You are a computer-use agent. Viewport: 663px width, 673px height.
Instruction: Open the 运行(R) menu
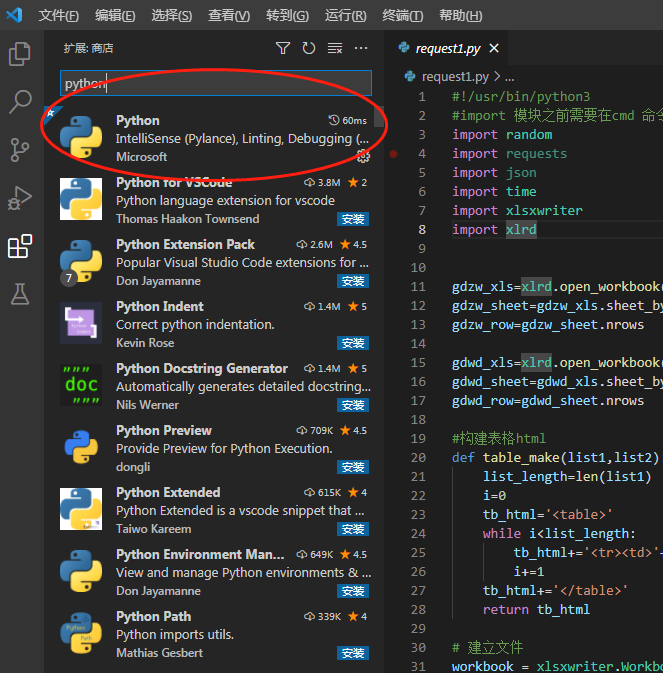tap(345, 15)
